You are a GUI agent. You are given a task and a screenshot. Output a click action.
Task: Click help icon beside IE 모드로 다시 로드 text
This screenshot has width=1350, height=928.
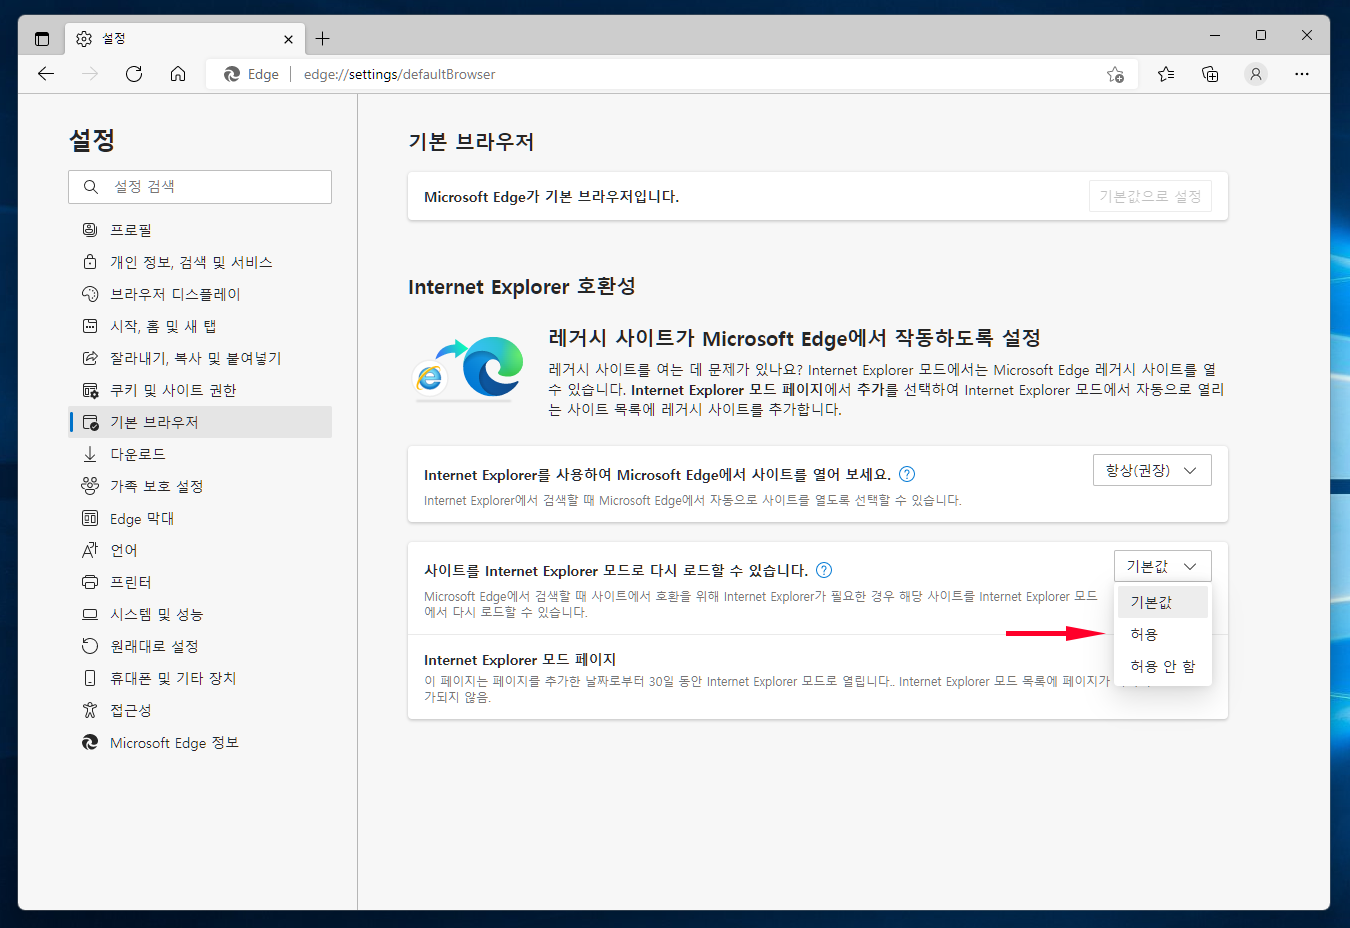824,570
